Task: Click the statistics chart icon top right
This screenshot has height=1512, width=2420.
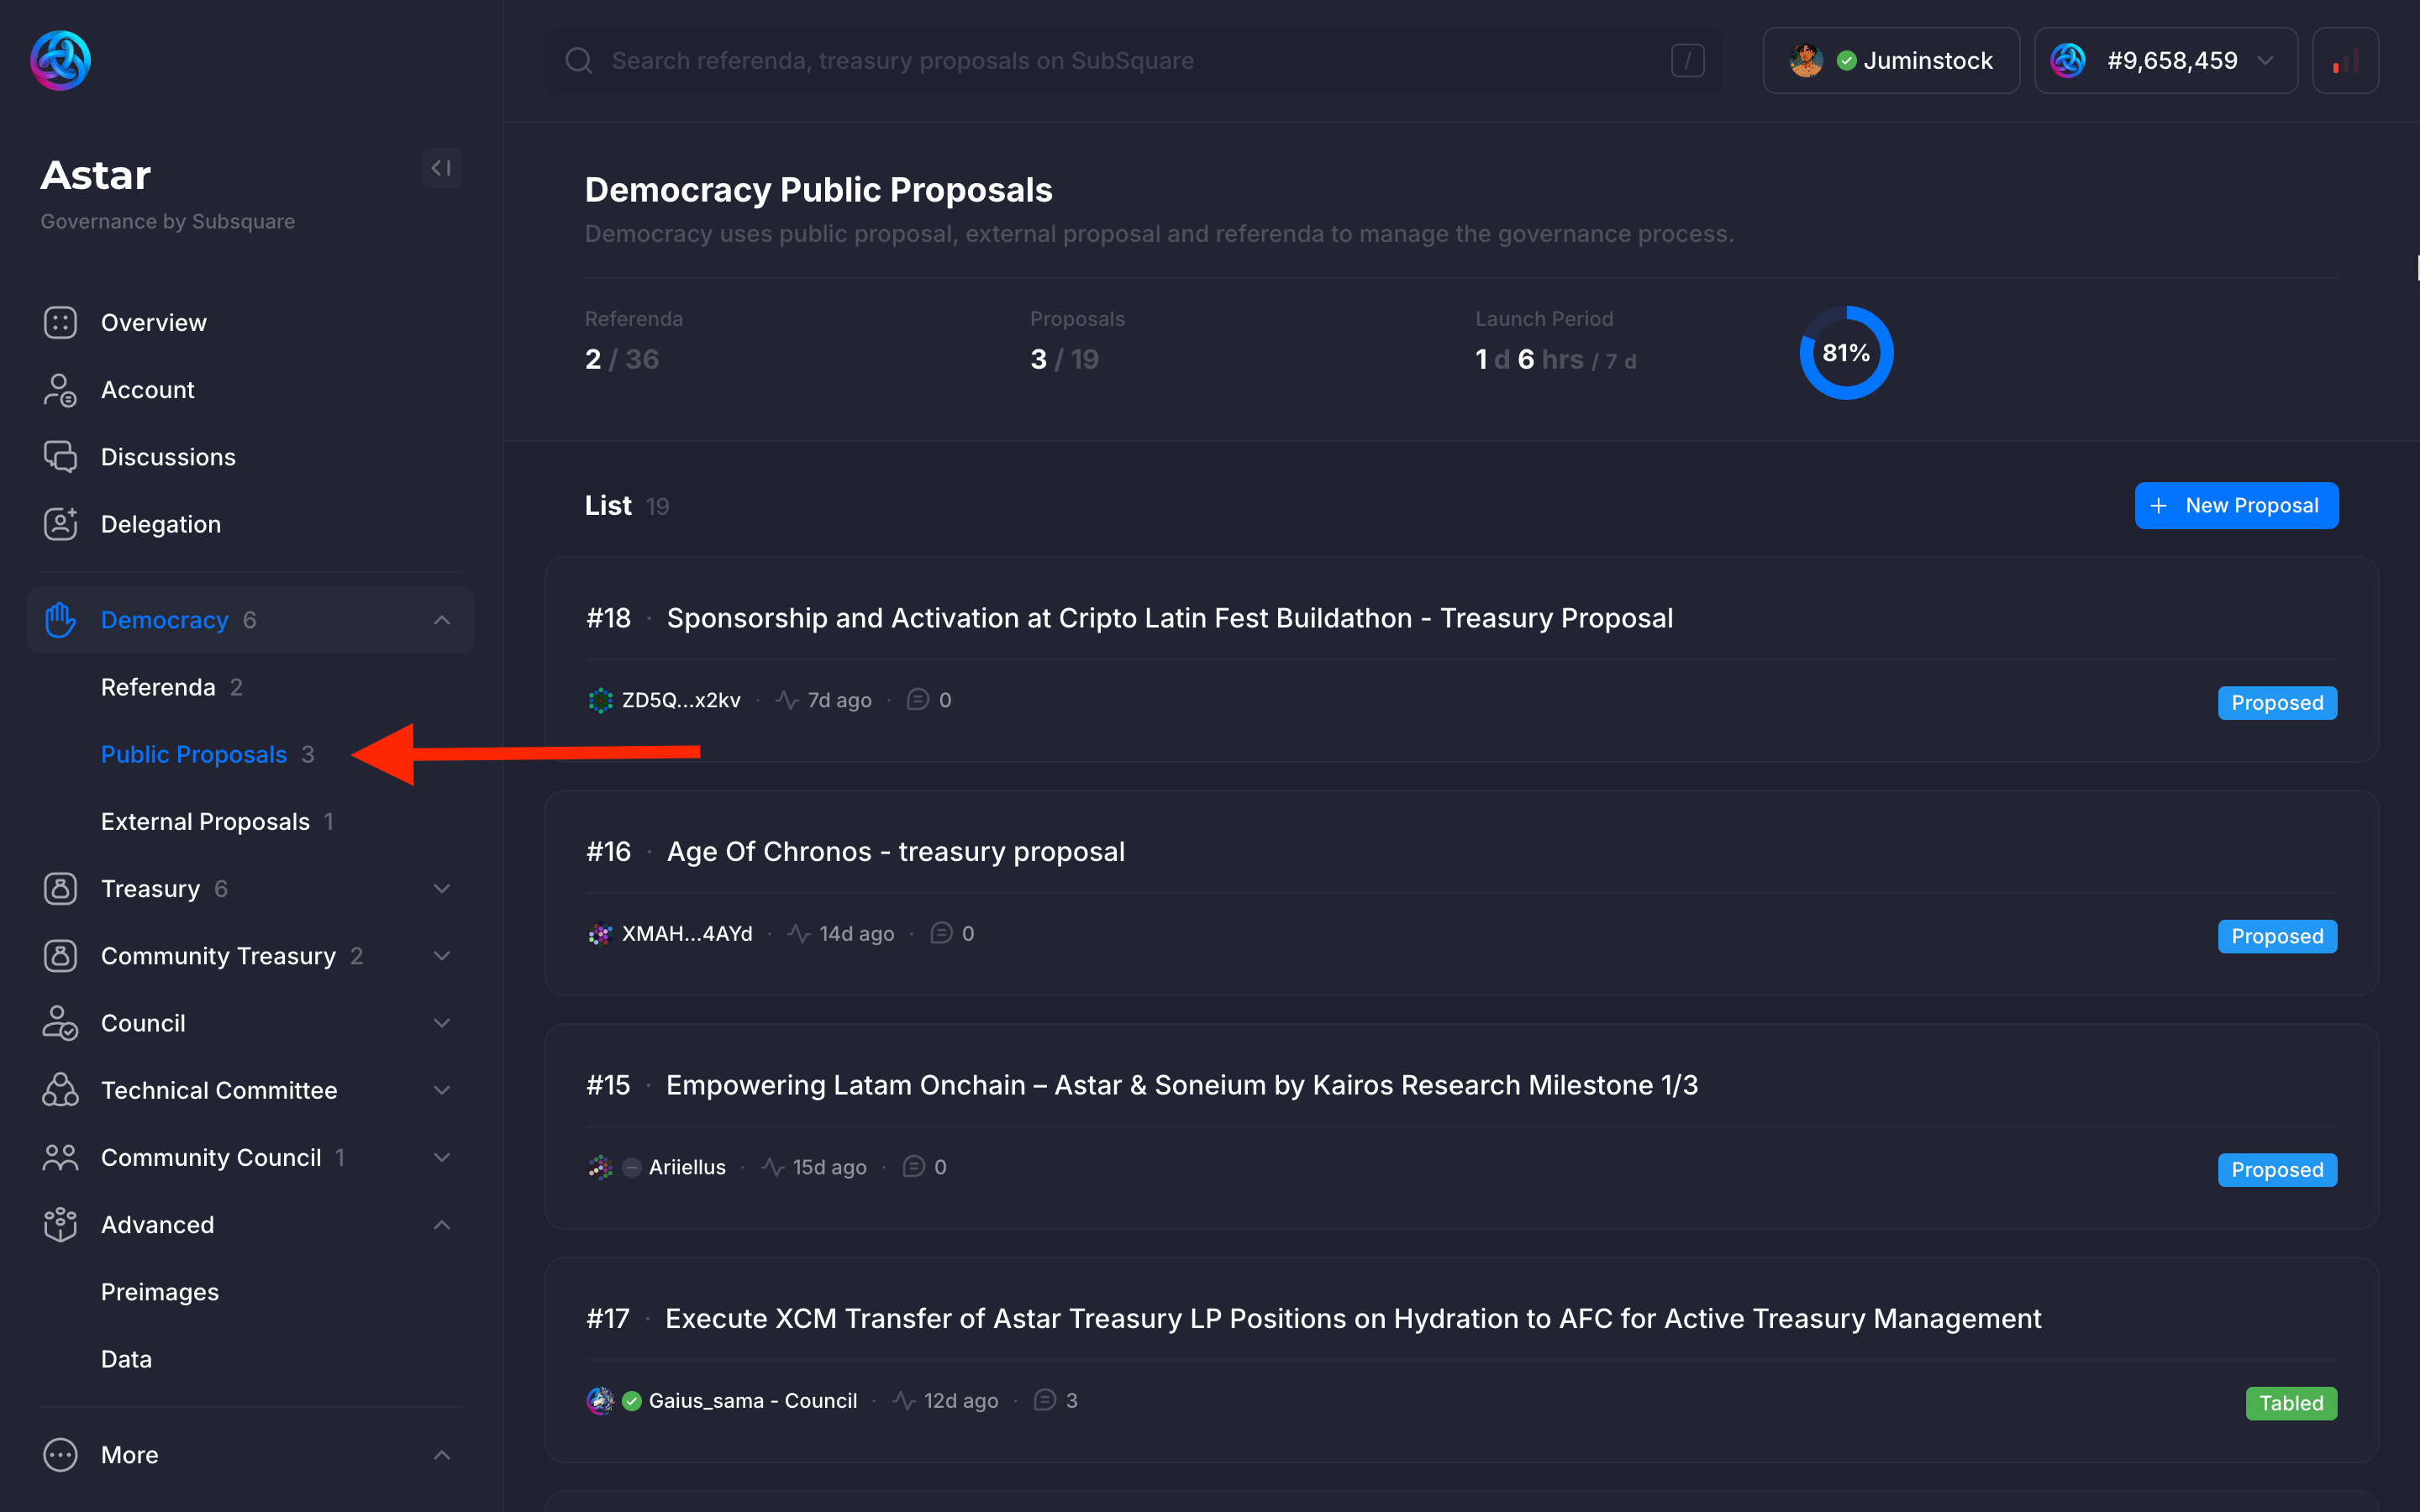Action: click(2346, 60)
